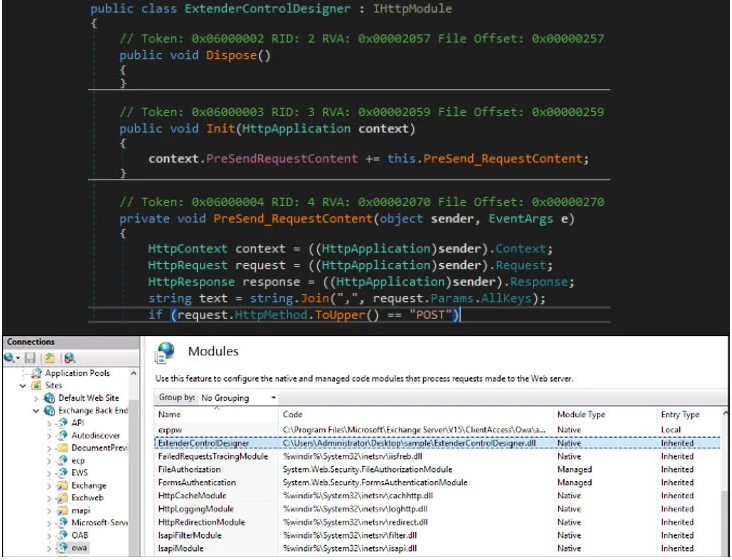
Task: Expand the owa tree node
Action: 49,548
